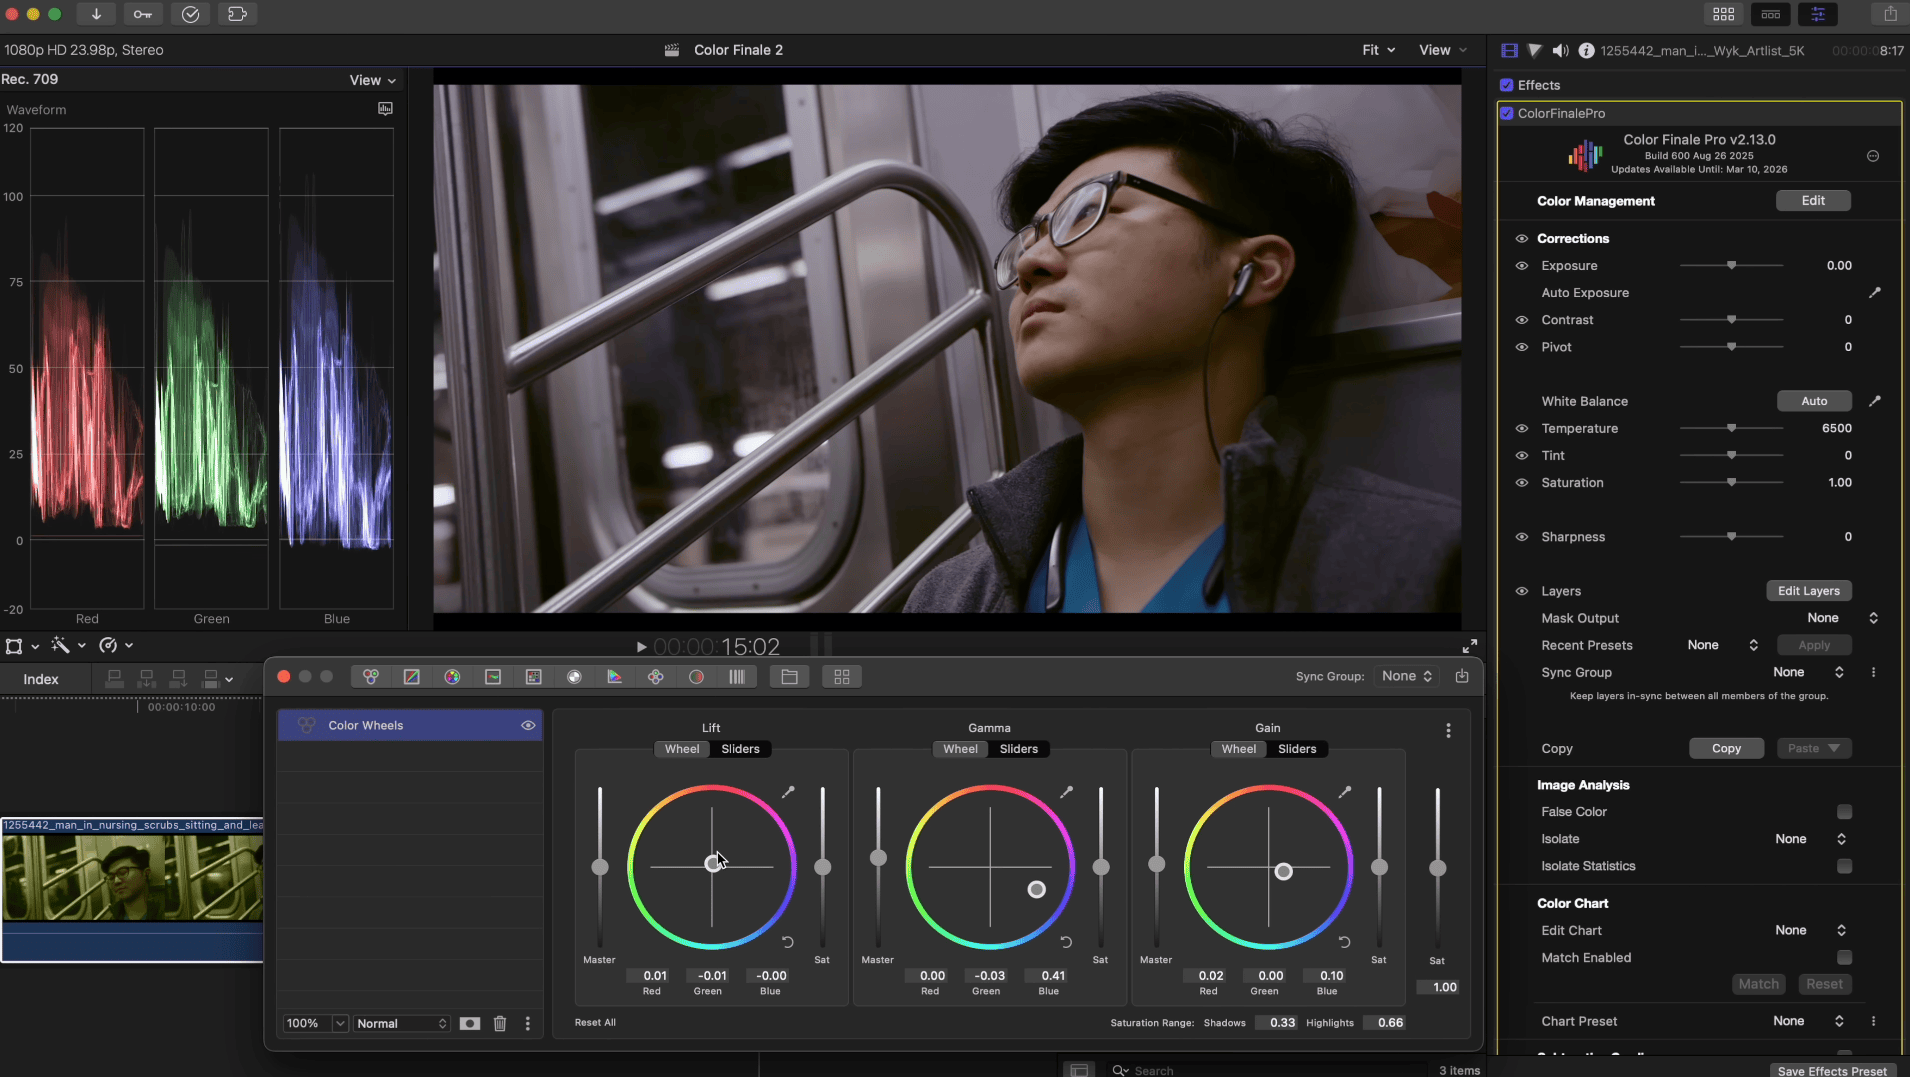The image size is (1910, 1077).
Task: Click the Auto white balance button
Action: coord(1814,401)
